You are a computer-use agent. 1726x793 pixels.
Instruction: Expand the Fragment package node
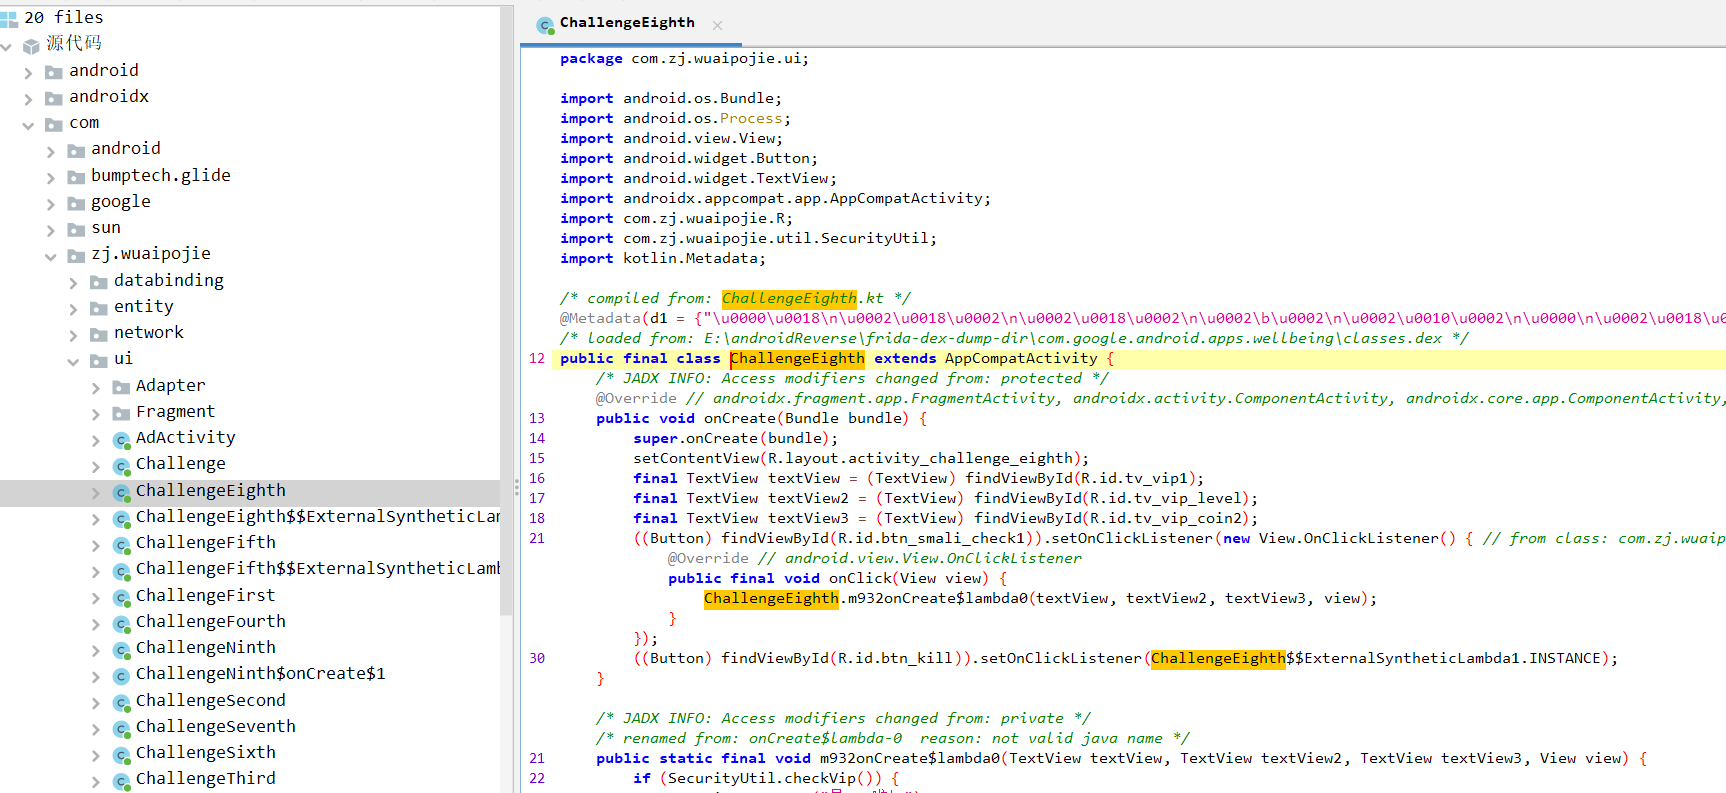(x=96, y=414)
